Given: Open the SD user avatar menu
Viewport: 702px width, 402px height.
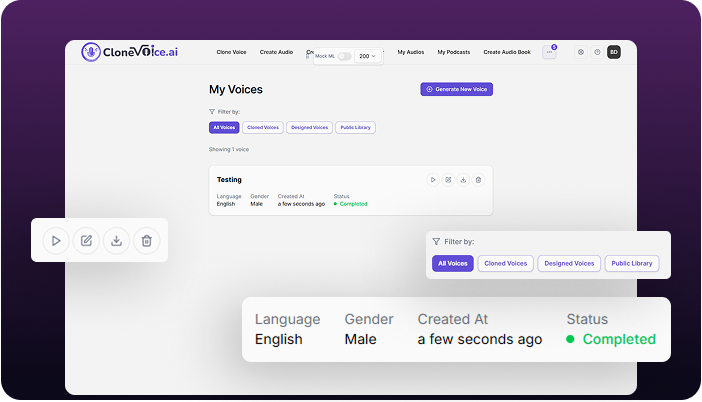Looking at the screenshot, I should pos(614,52).
